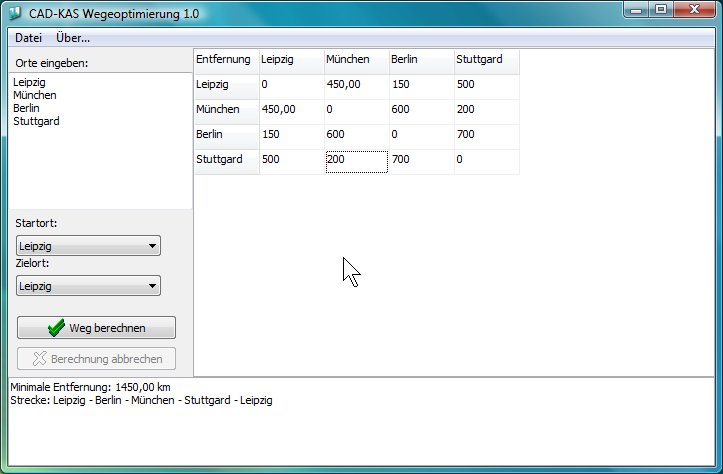This screenshot has height=474, width=723.
Task: Select the Leipzig to München cell 450,00
Action: tap(356, 86)
